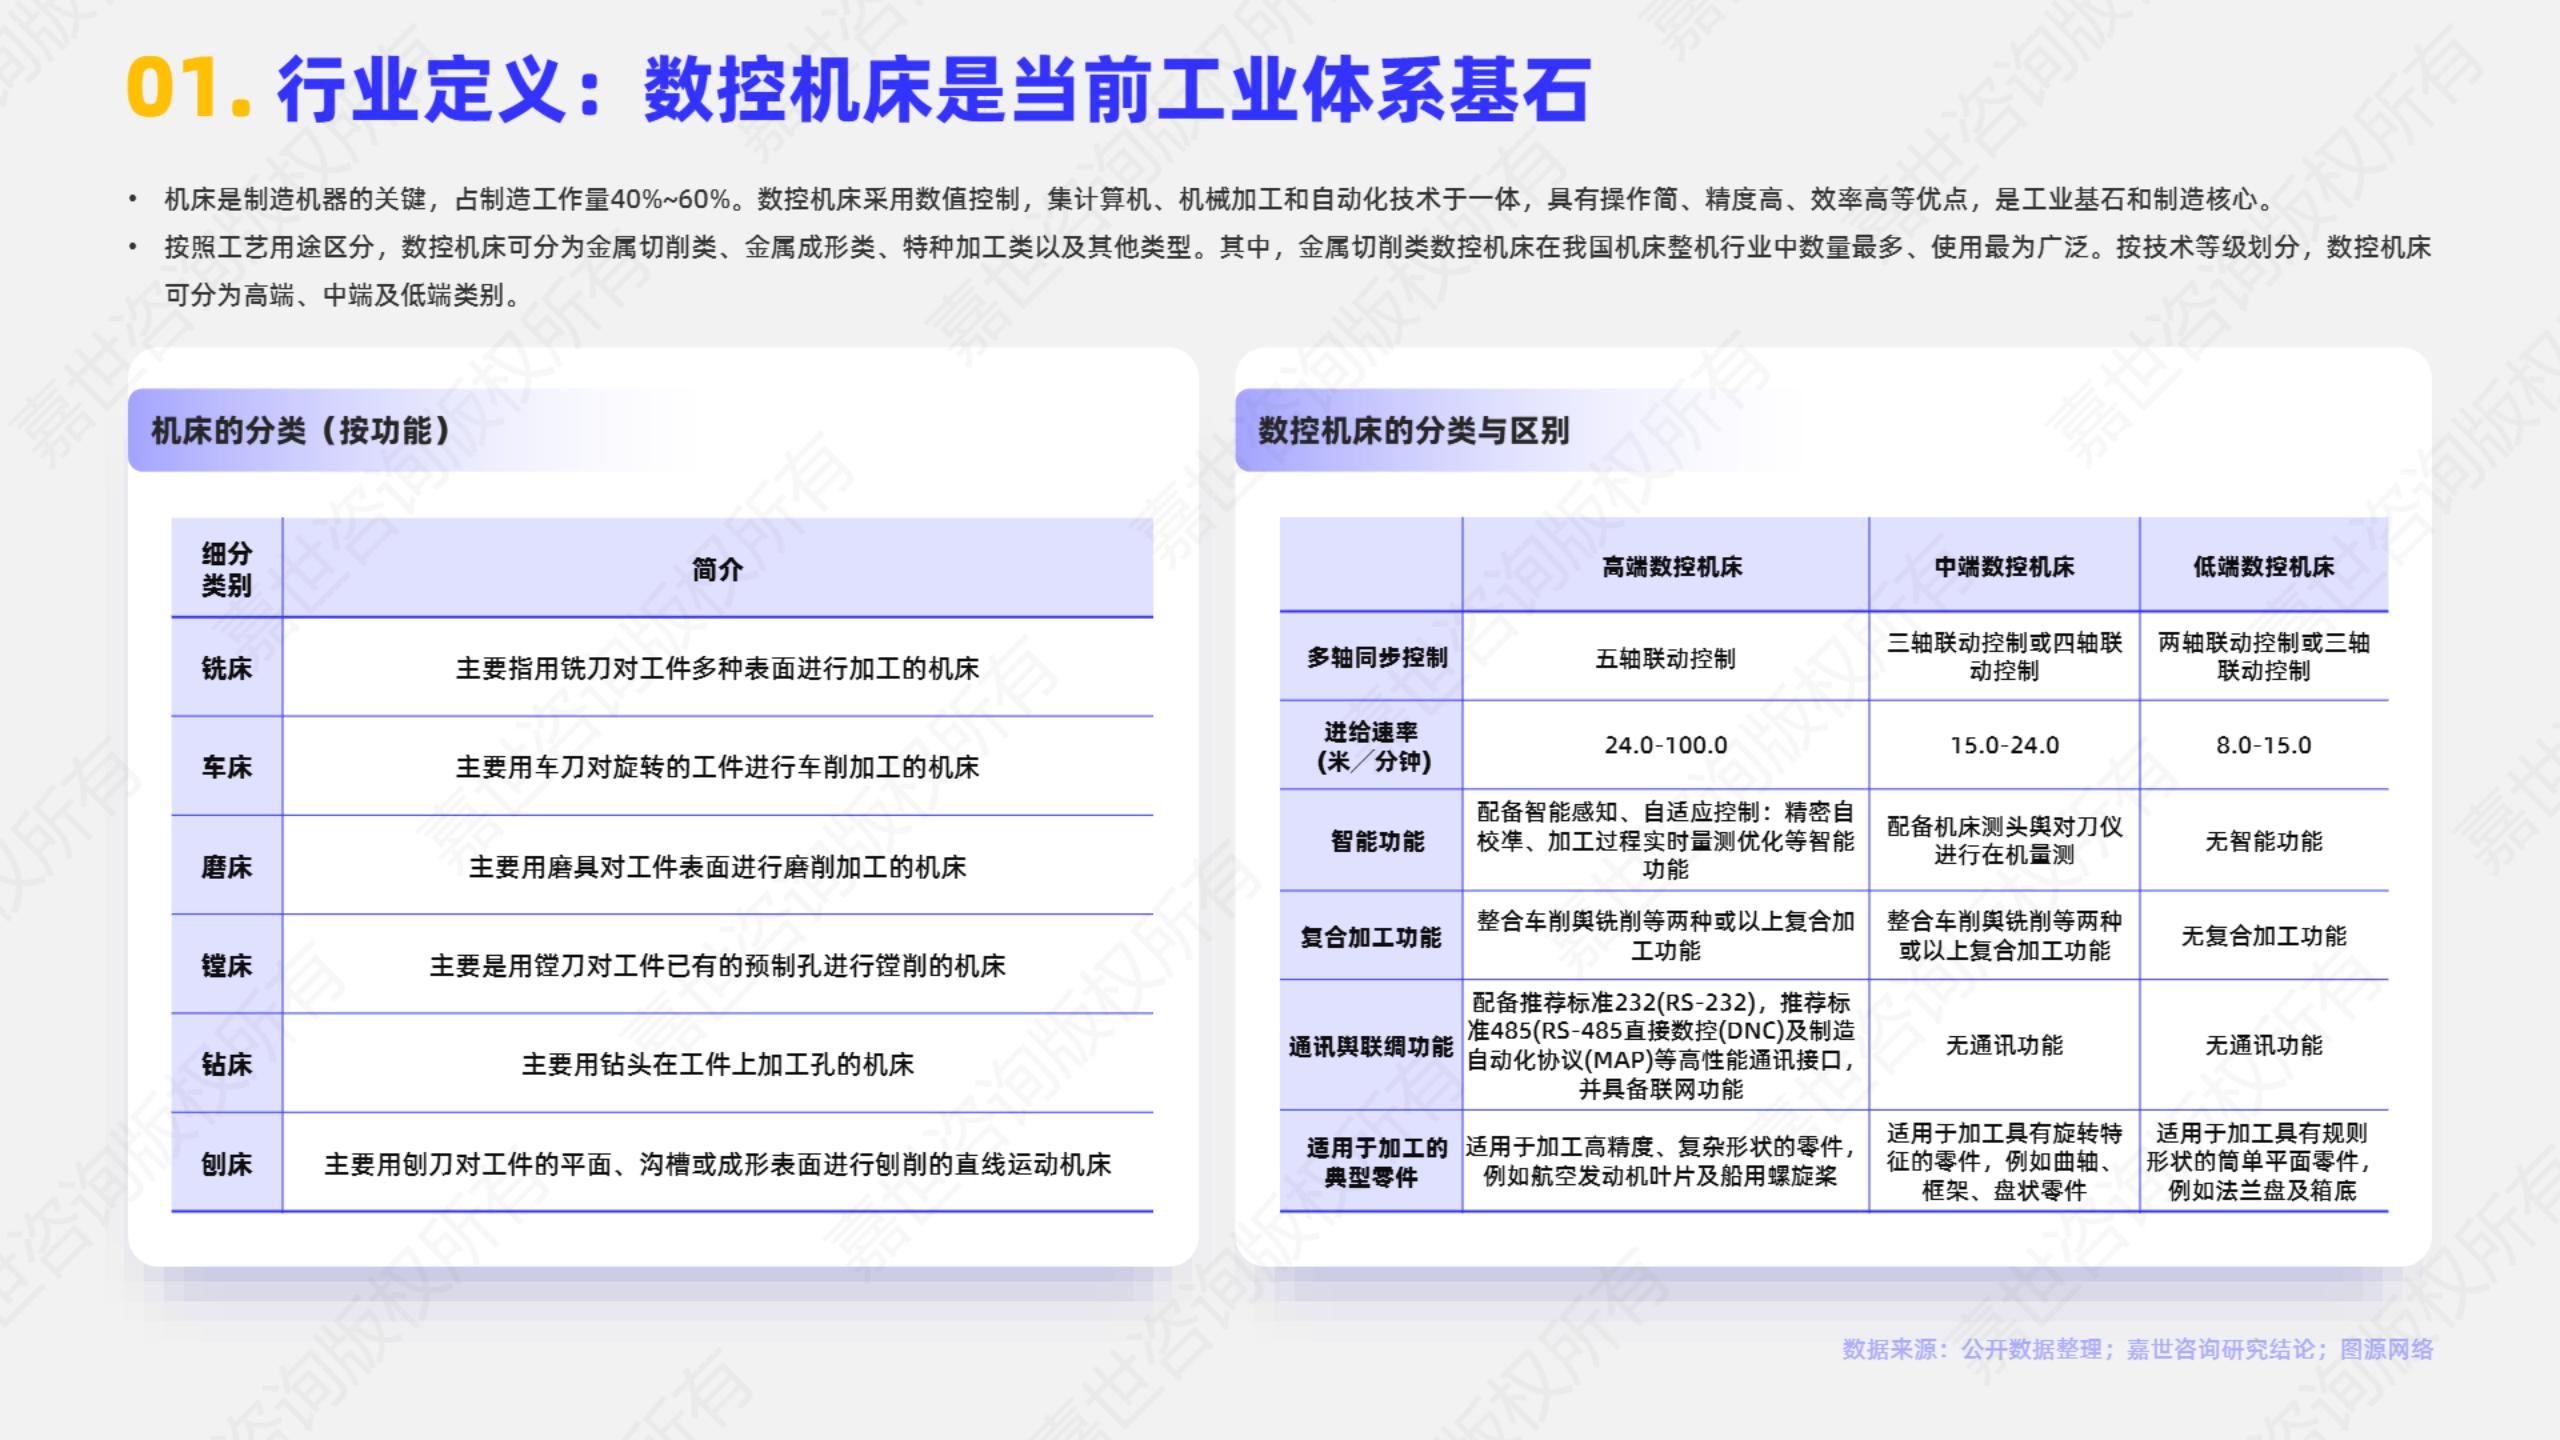
Task: Click the yellow 01. number
Action: coord(188,90)
